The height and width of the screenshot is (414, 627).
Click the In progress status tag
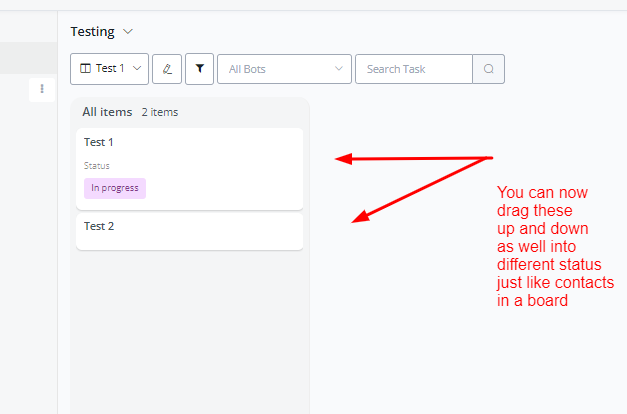[115, 188]
